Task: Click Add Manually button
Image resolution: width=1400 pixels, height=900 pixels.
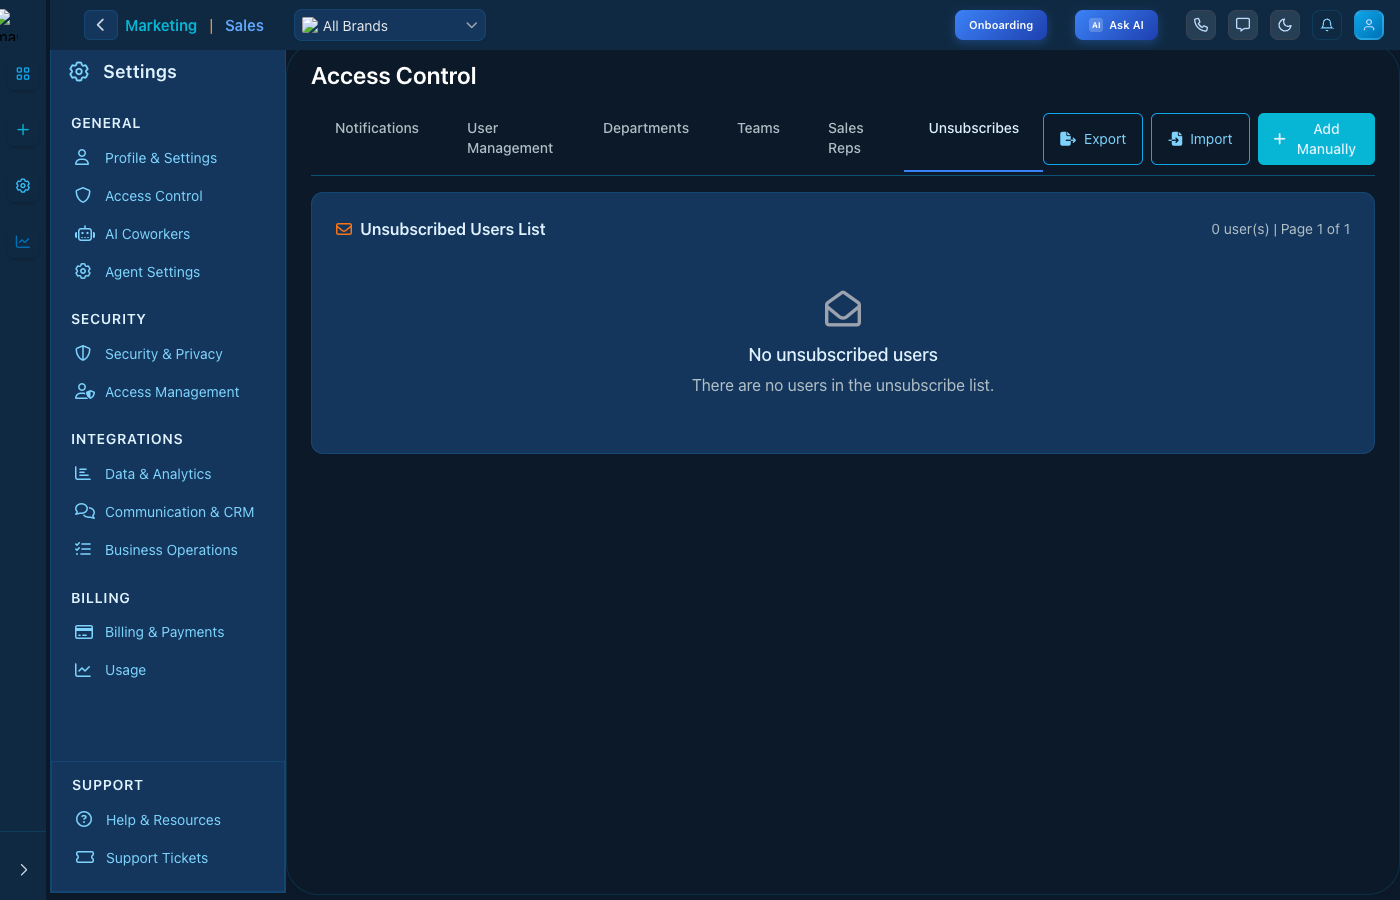Action: [x=1316, y=139]
